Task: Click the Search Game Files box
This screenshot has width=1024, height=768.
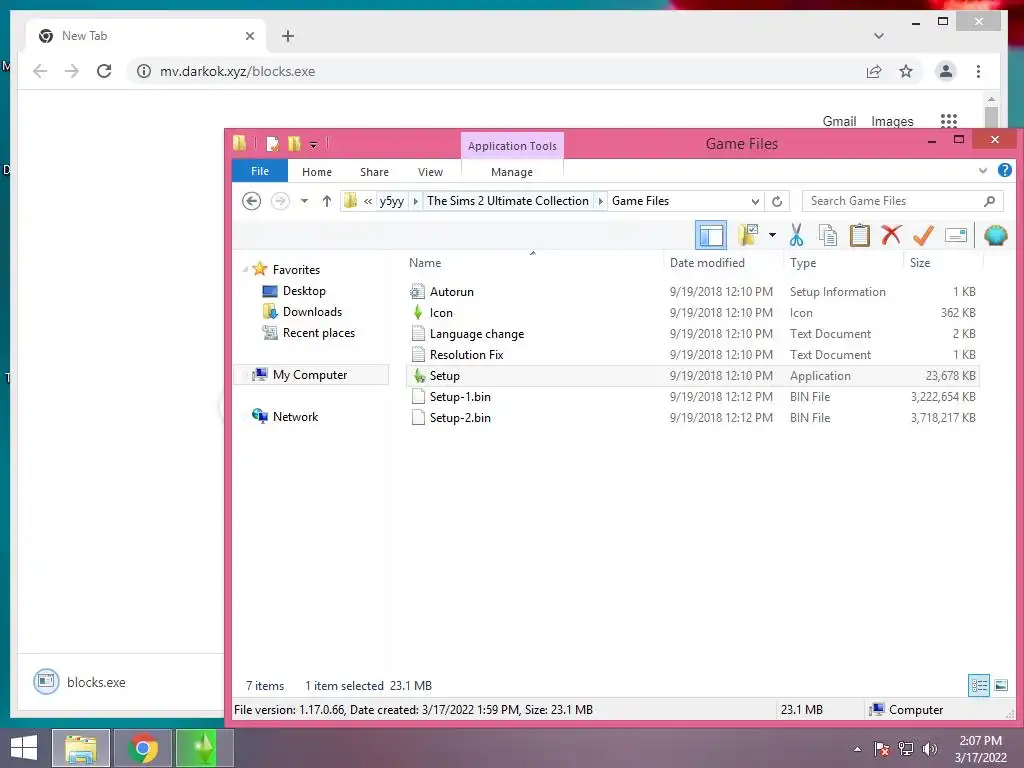Action: [902, 201]
